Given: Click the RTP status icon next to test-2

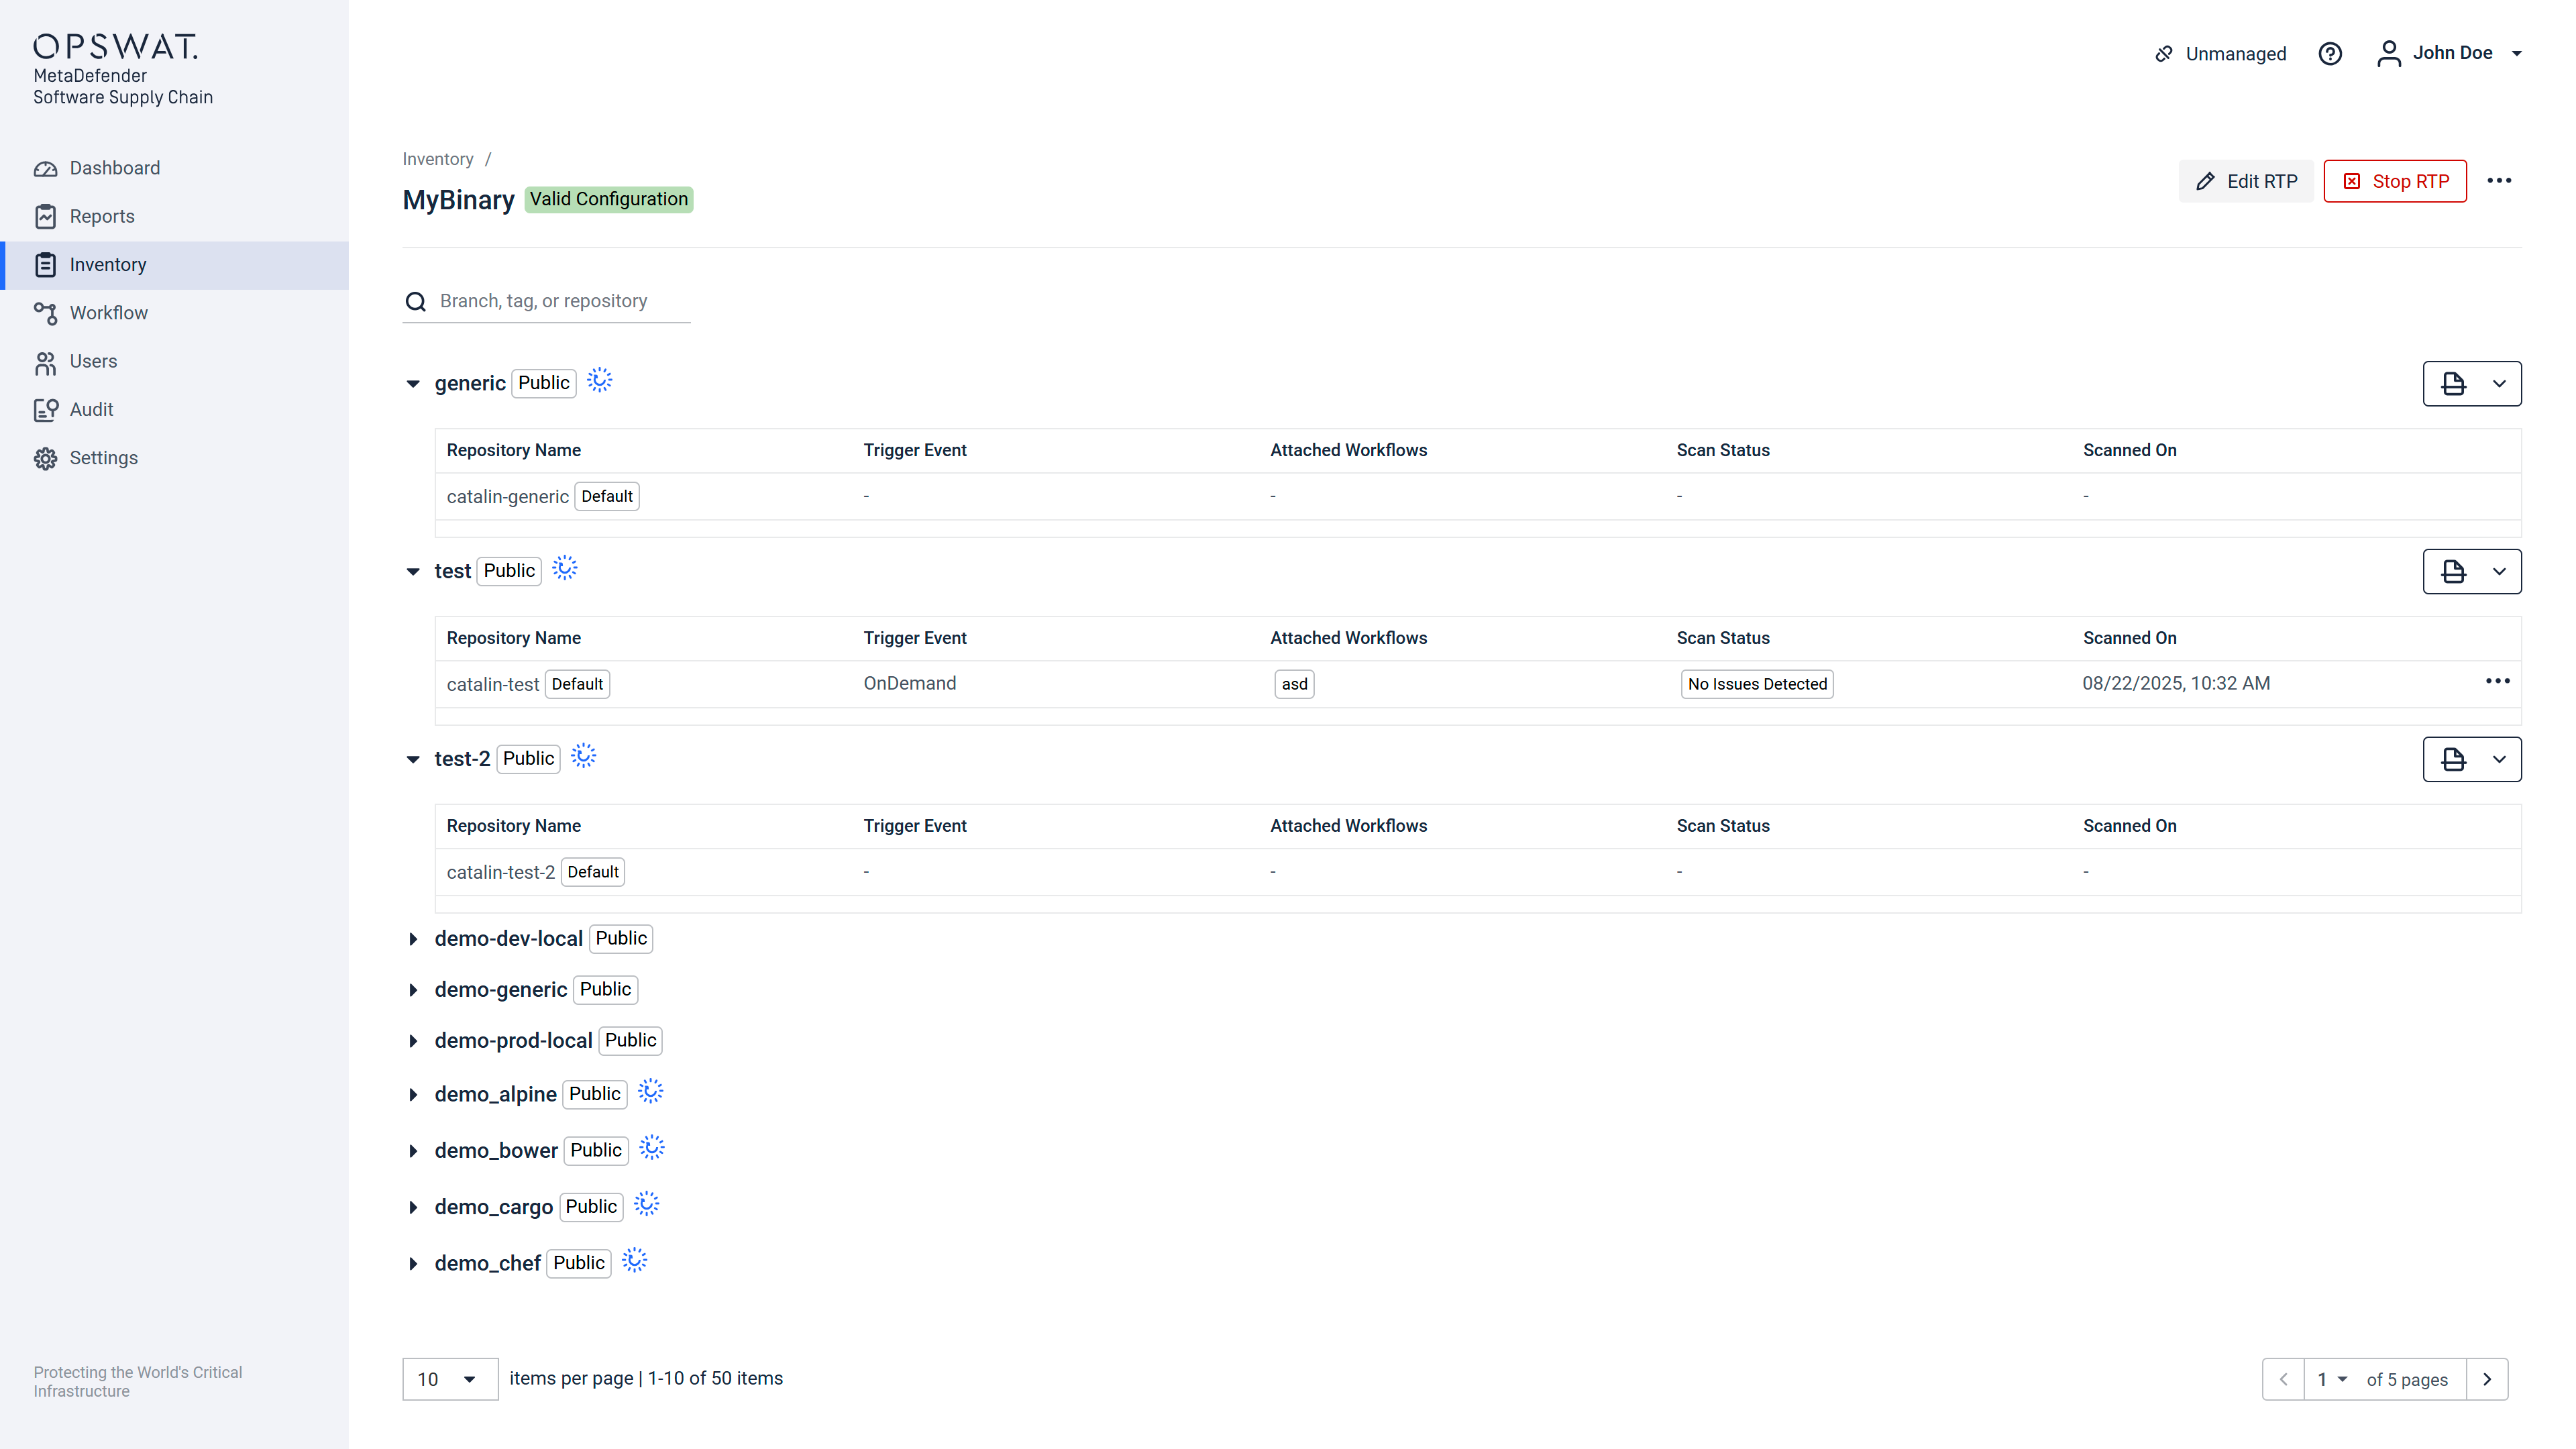Looking at the screenshot, I should pos(584,757).
